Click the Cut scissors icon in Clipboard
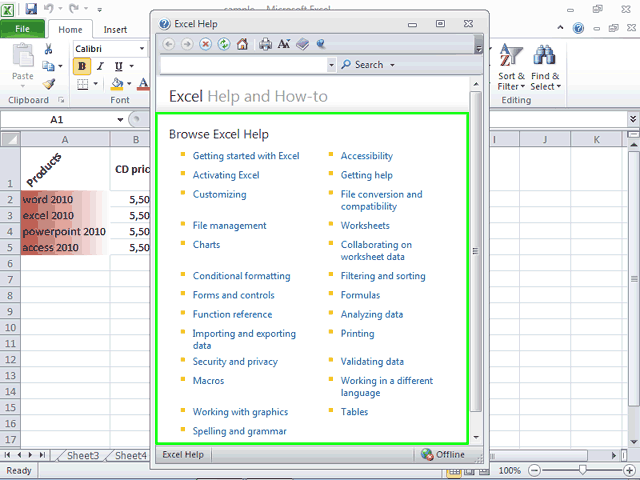This screenshot has width=640, height=480. [x=48, y=49]
